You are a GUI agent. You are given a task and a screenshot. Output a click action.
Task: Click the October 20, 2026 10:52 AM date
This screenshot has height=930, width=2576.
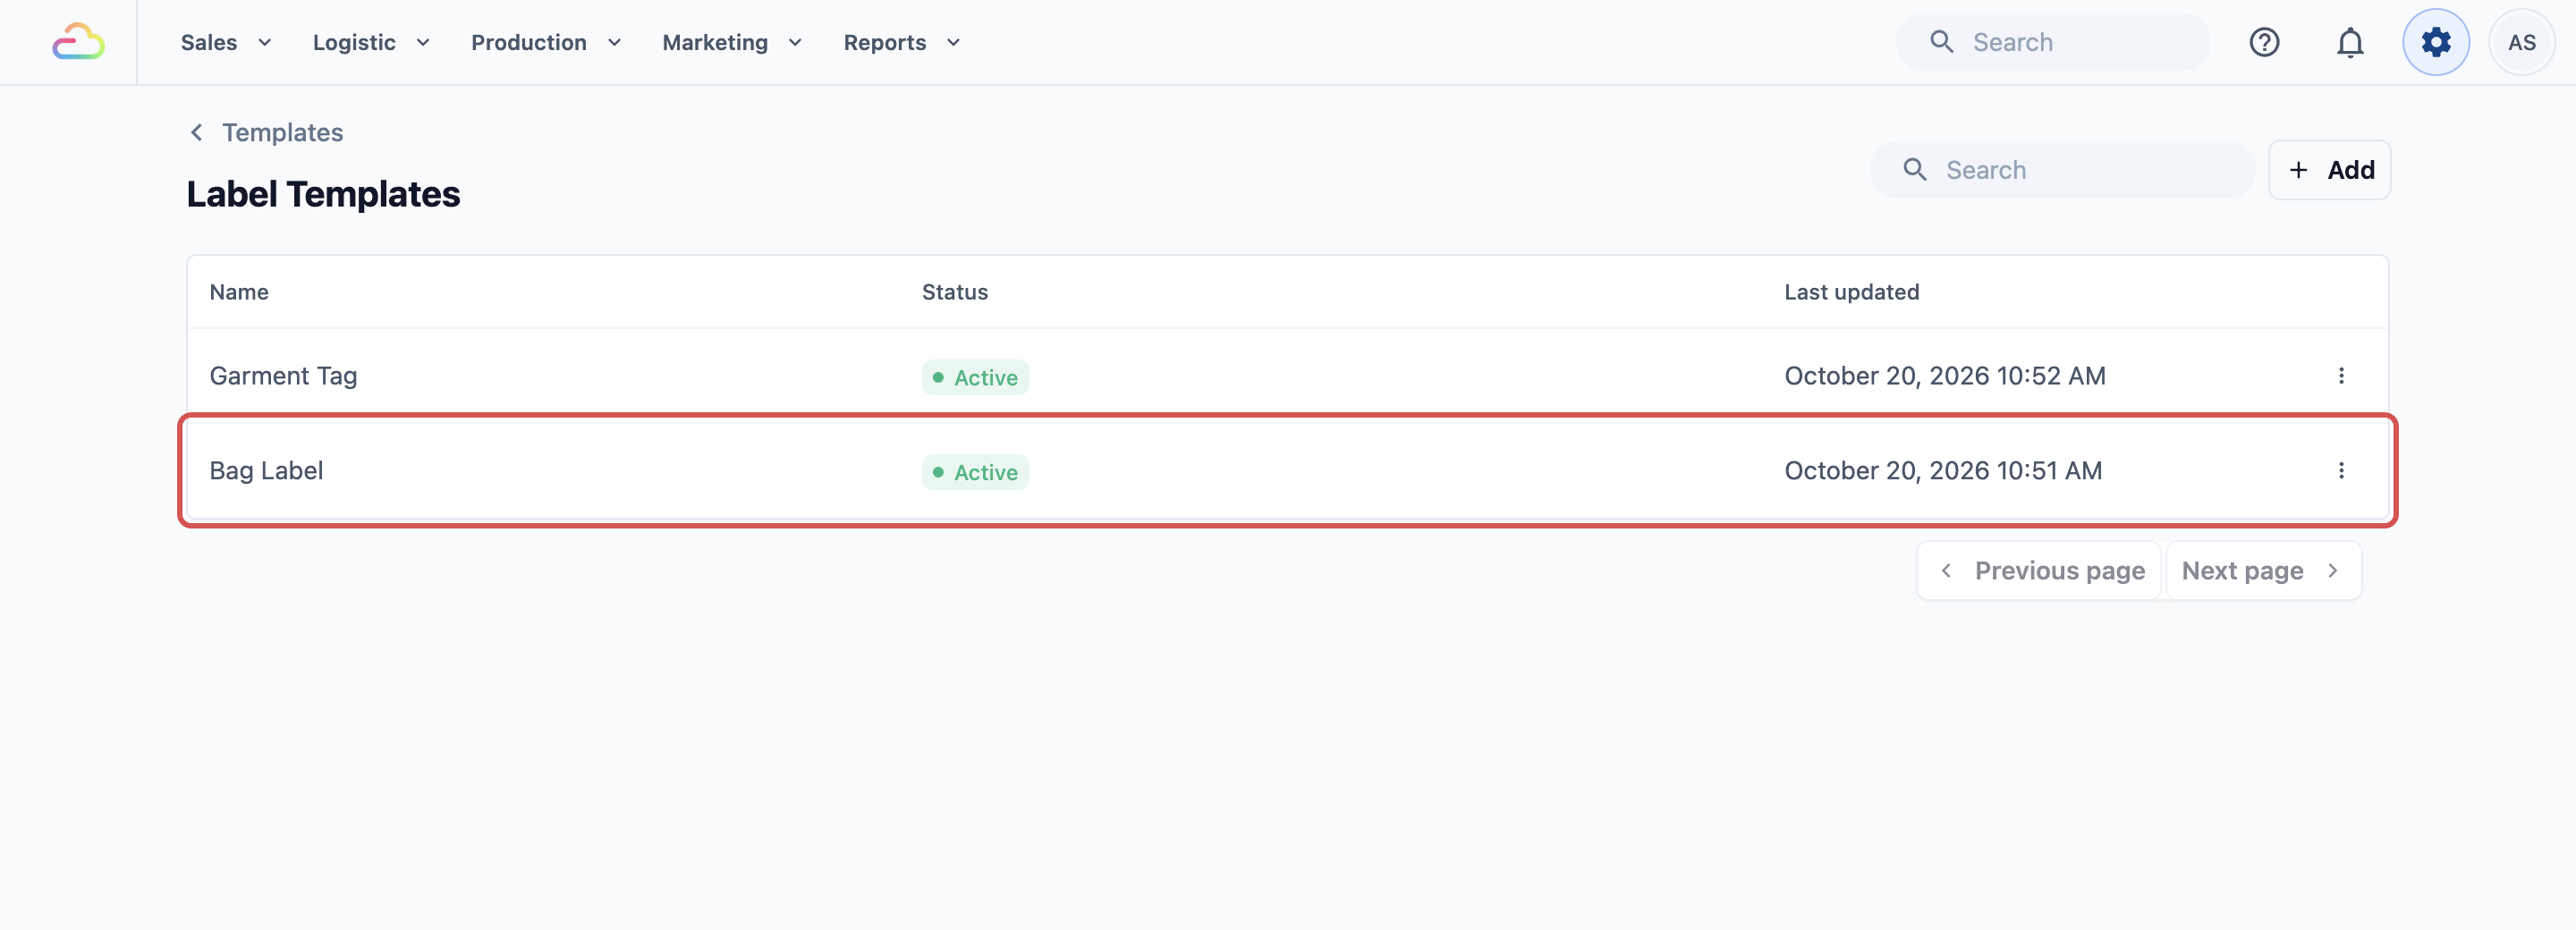click(x=1945, y=376)
